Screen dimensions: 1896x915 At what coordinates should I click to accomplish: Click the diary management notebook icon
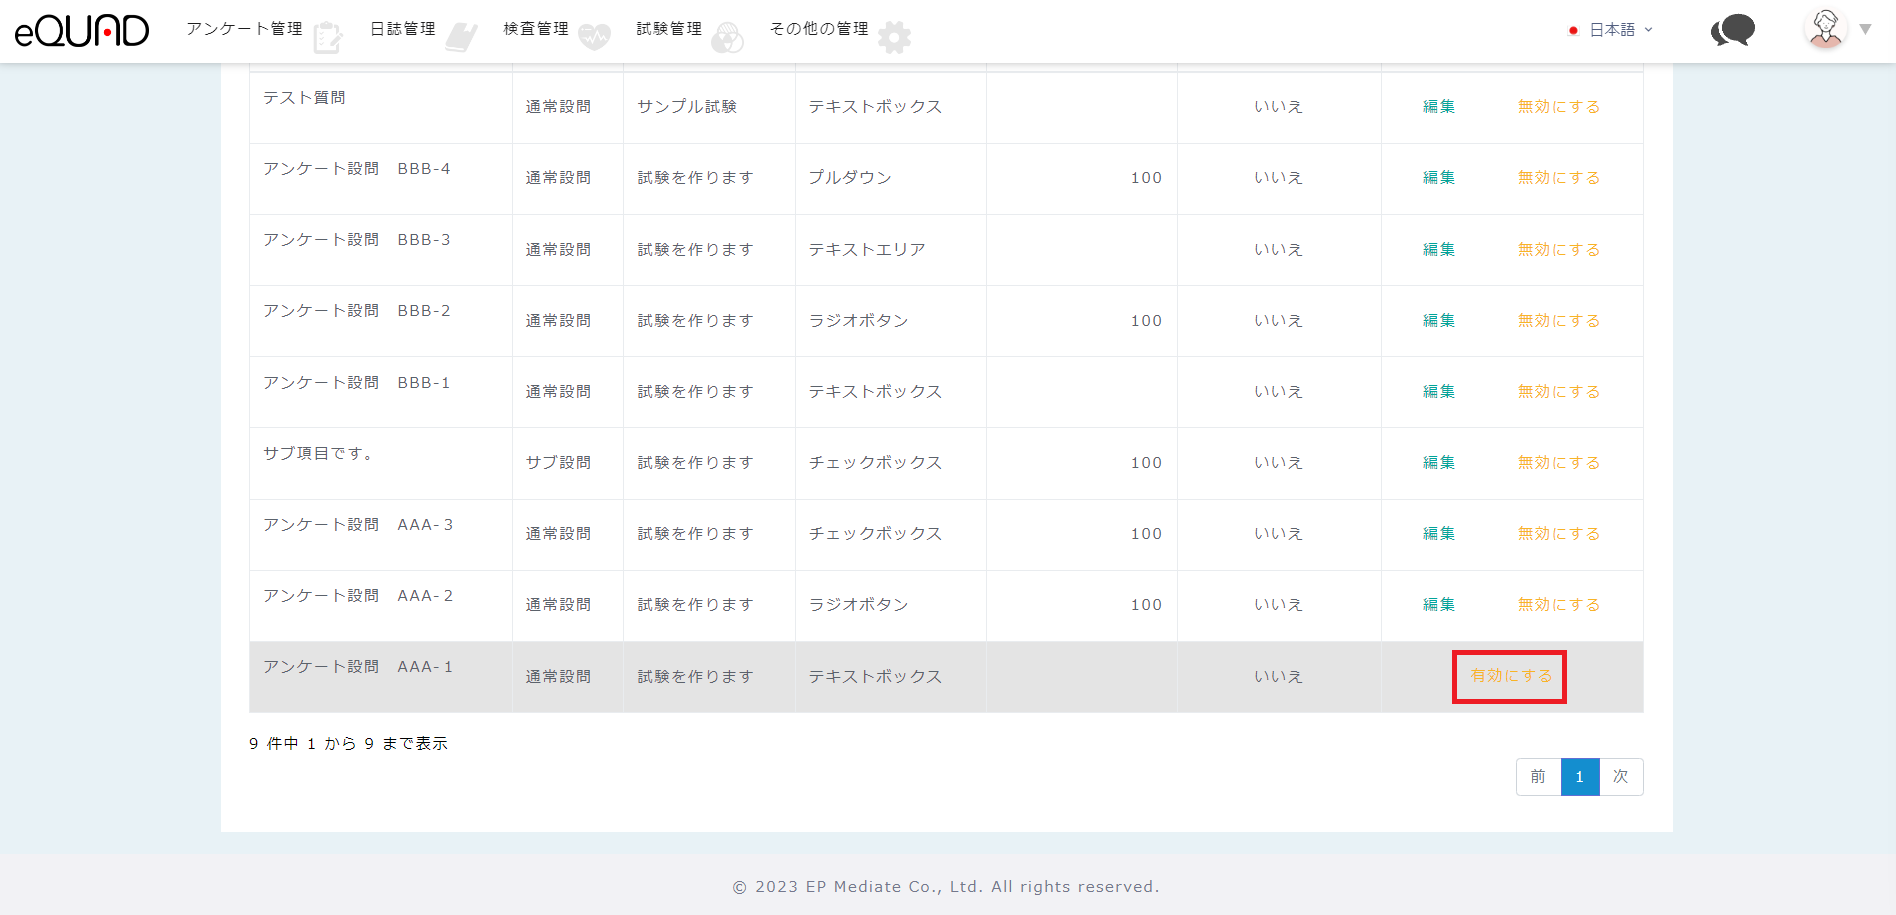tap(461, 37)
